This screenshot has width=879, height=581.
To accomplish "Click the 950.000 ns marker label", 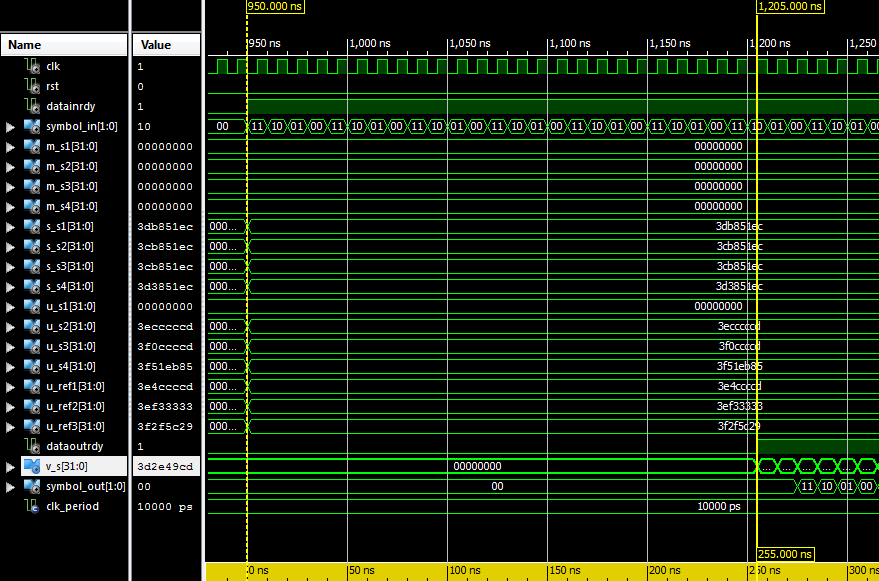I will click(x=275, y=6).
